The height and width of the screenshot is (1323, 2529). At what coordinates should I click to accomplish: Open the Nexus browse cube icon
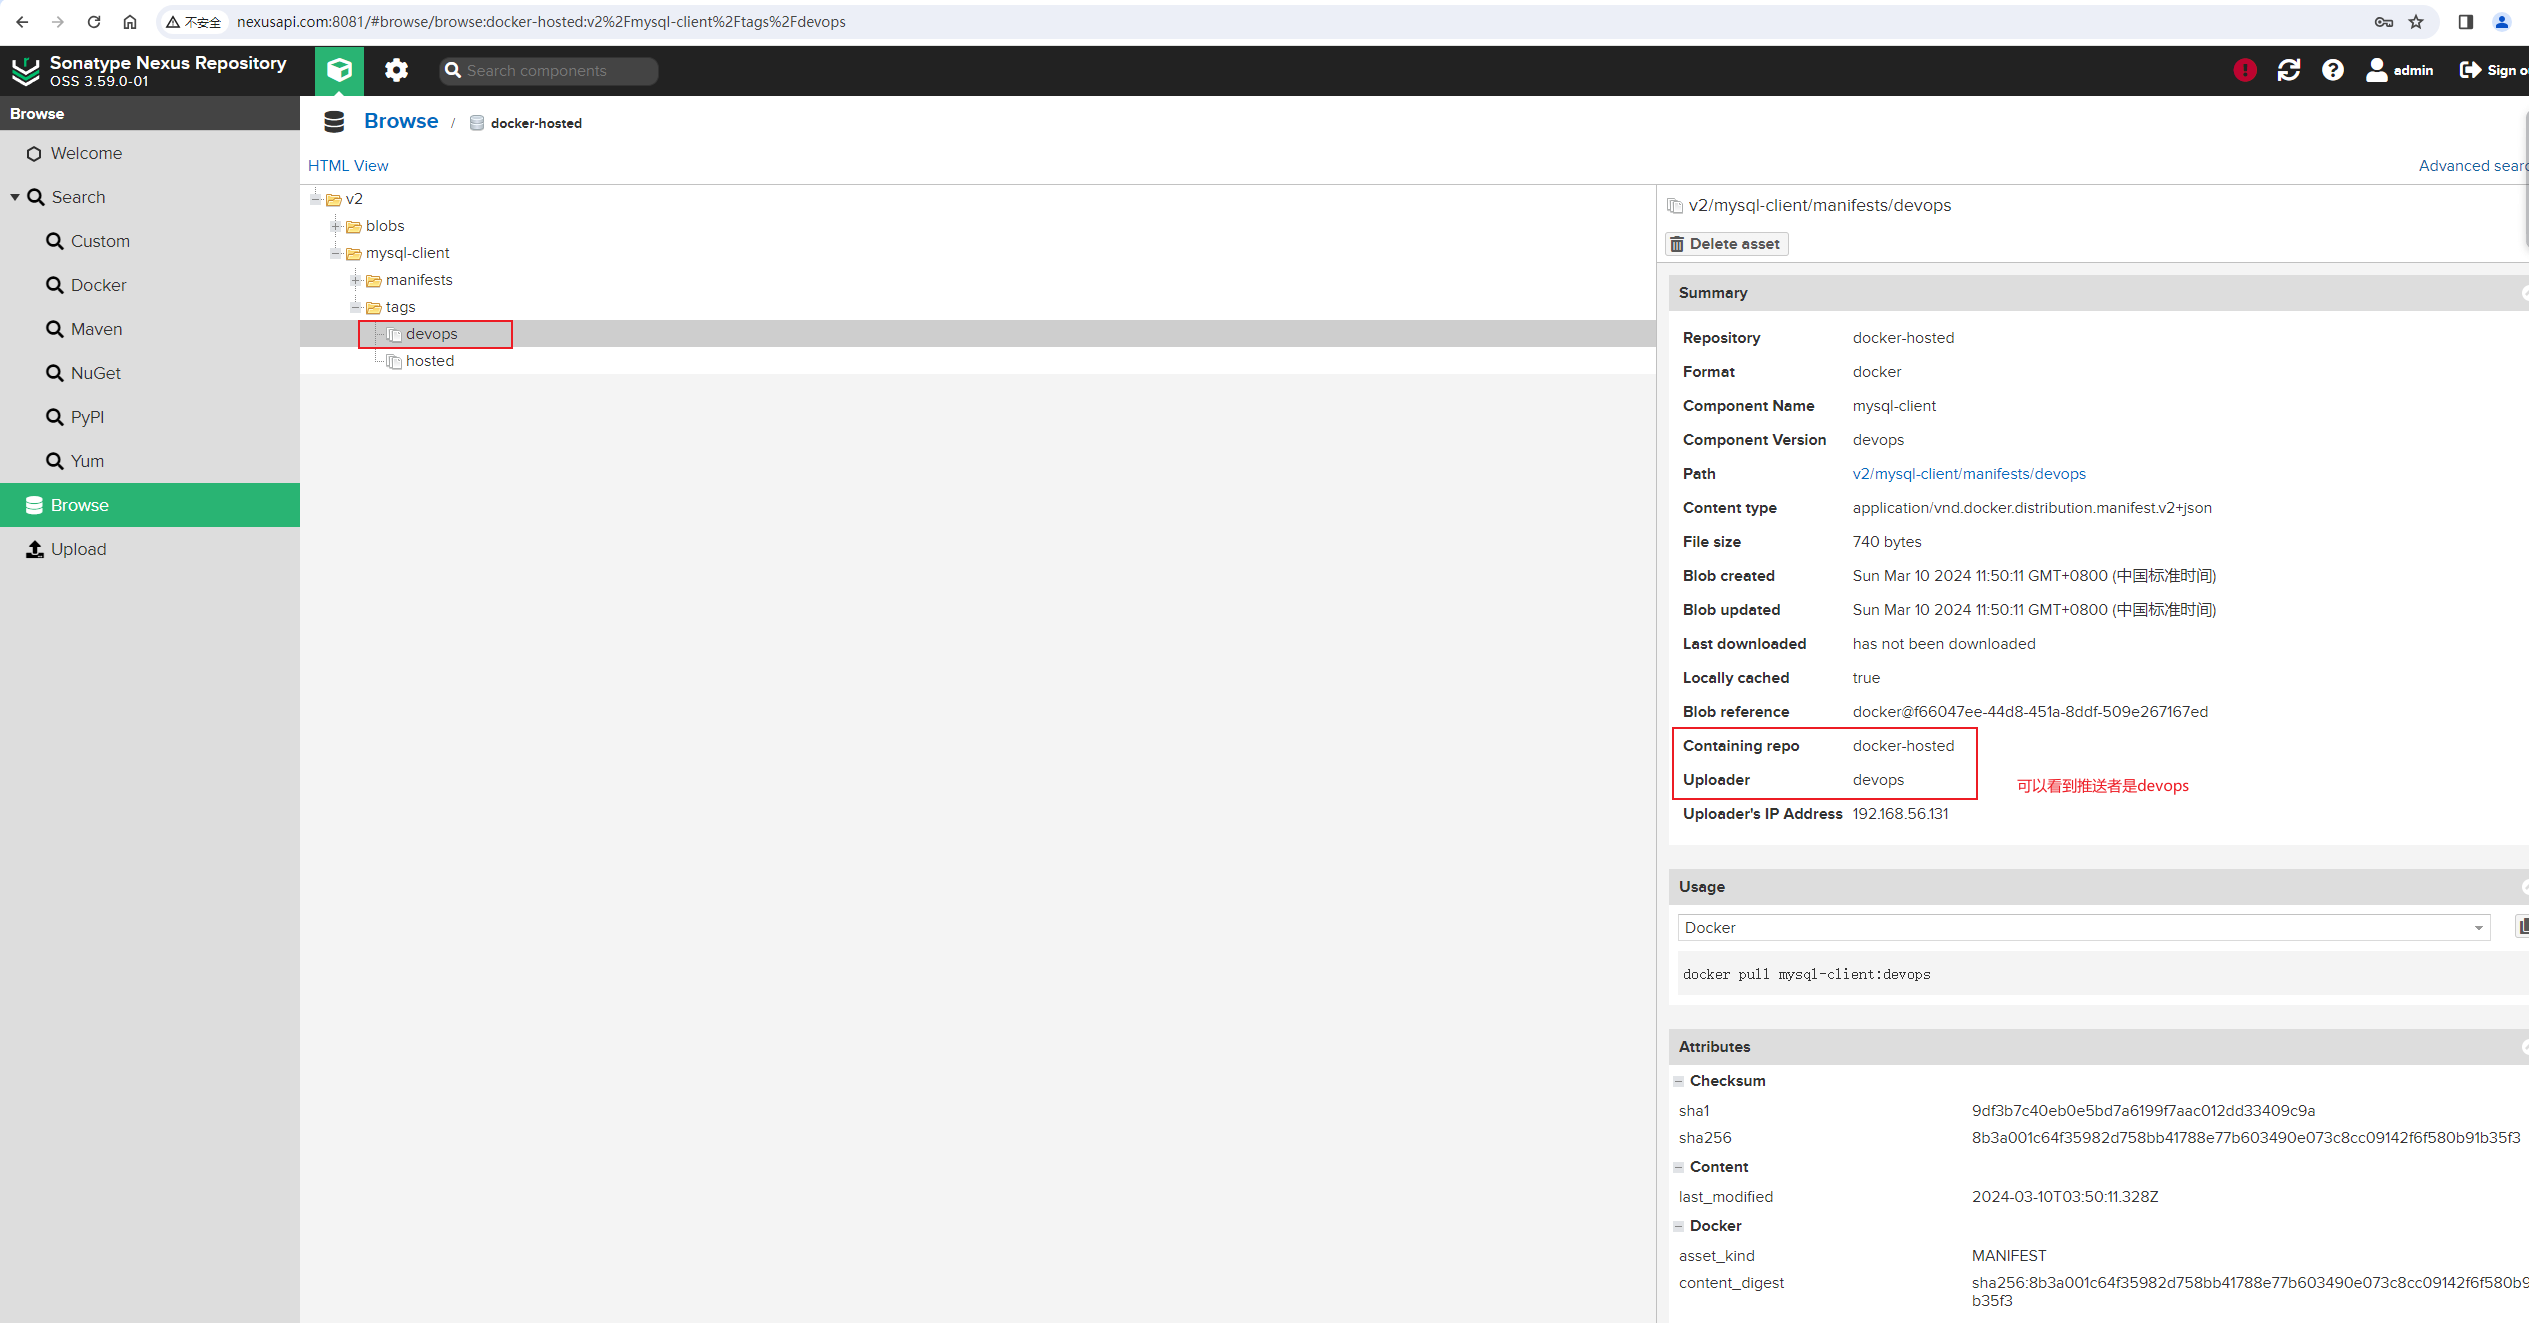[340, 70]
